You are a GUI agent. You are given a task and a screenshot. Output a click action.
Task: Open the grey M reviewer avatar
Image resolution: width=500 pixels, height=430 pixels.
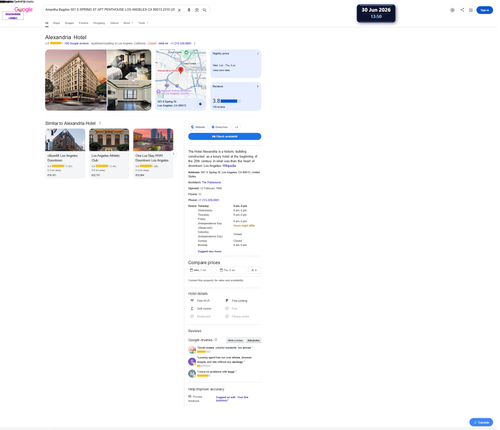(192, 374)
